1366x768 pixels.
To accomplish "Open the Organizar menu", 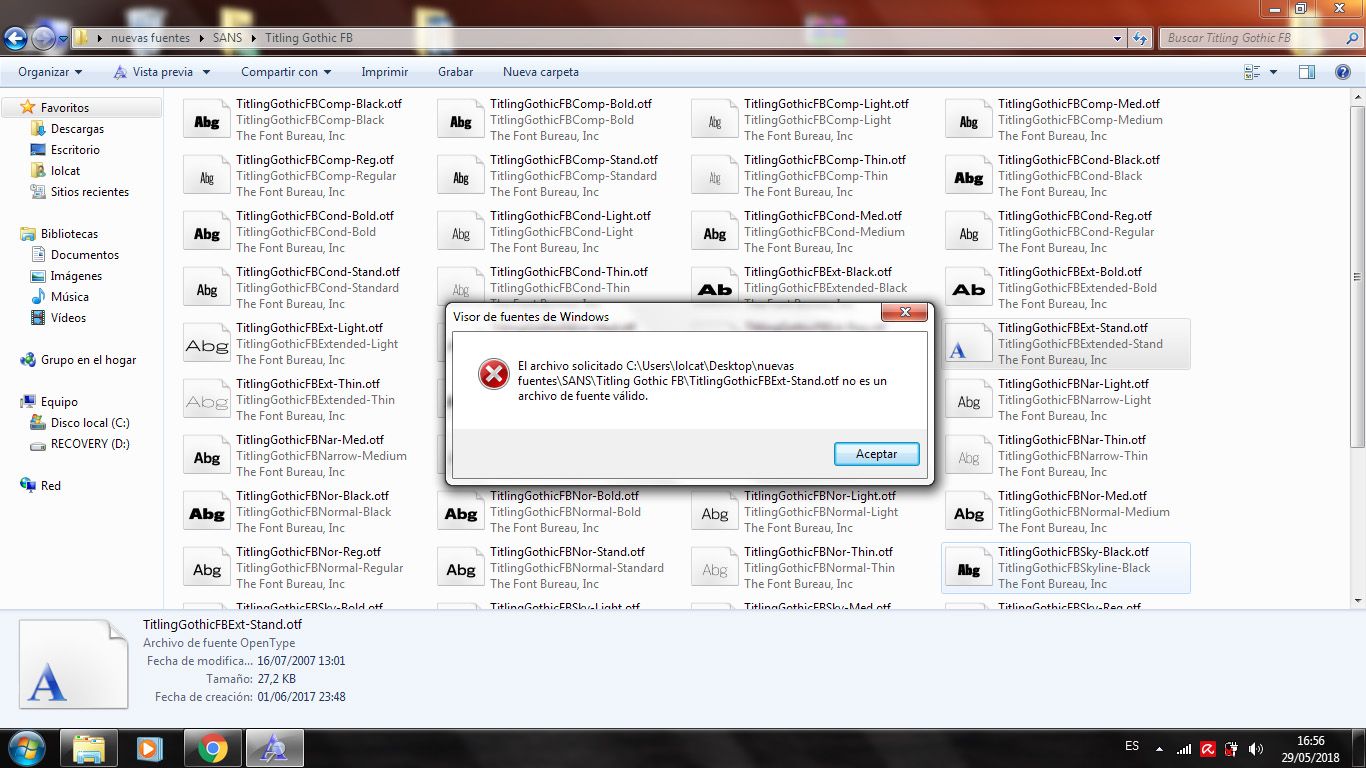I will pyautogui.click(x=50, y=72).
